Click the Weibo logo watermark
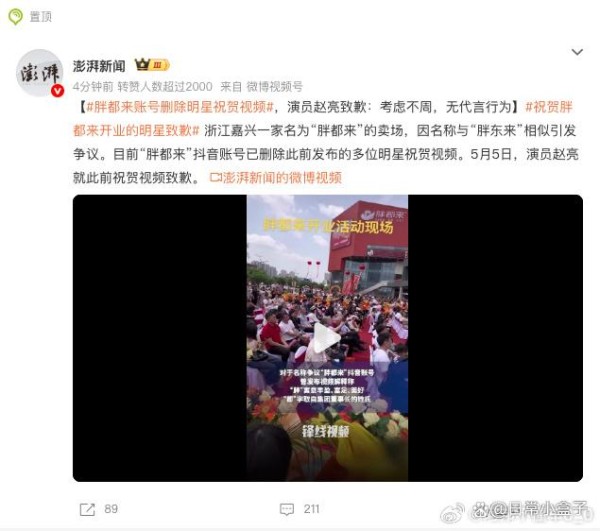 coord(452,512)
